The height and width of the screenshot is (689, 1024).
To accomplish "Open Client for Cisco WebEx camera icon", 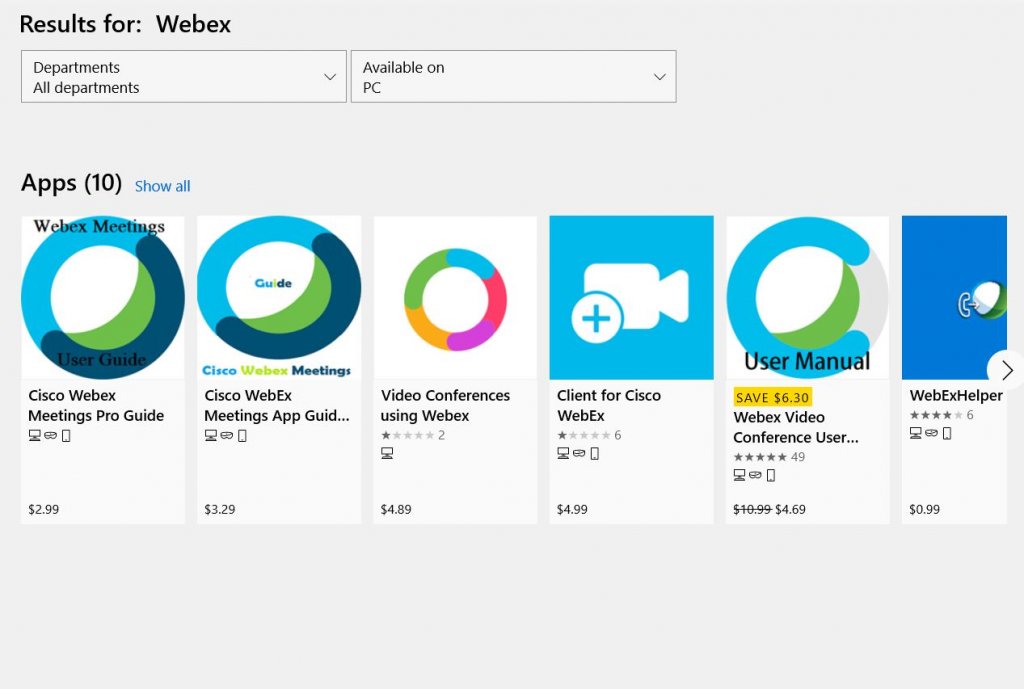I will click(x=631, y=297).
